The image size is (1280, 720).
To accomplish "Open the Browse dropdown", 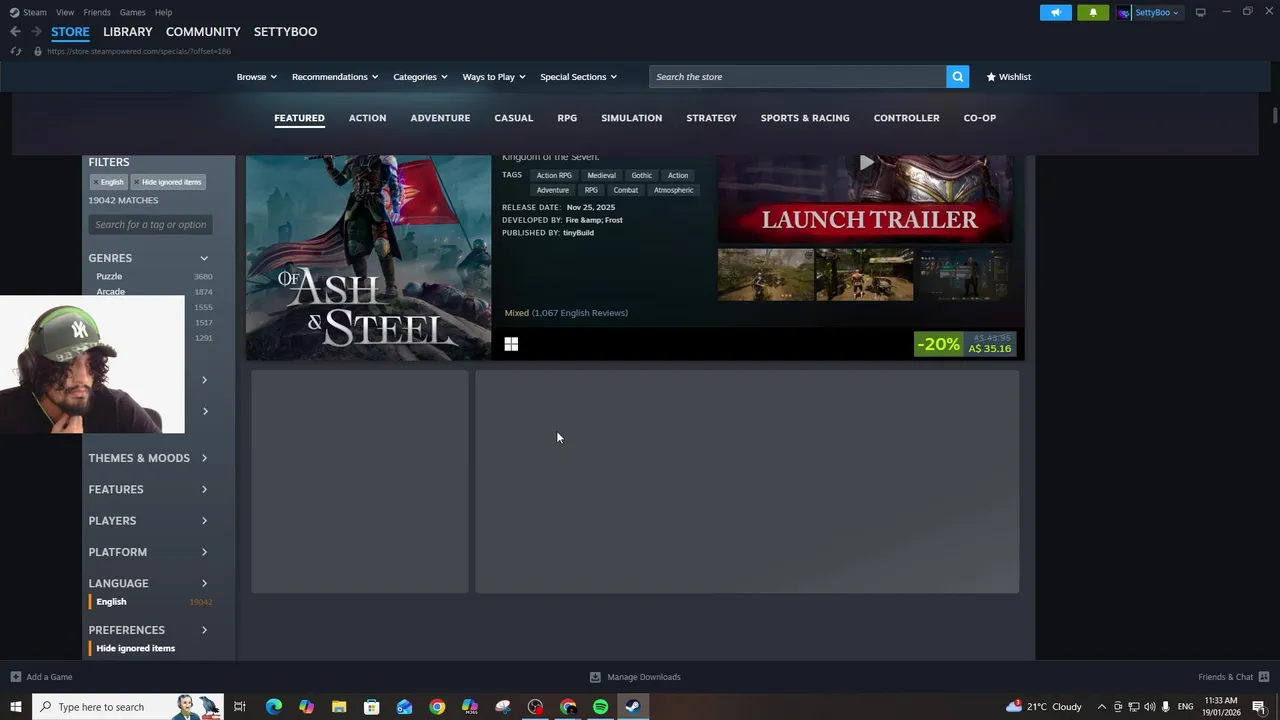I will (x=257, y=77).
